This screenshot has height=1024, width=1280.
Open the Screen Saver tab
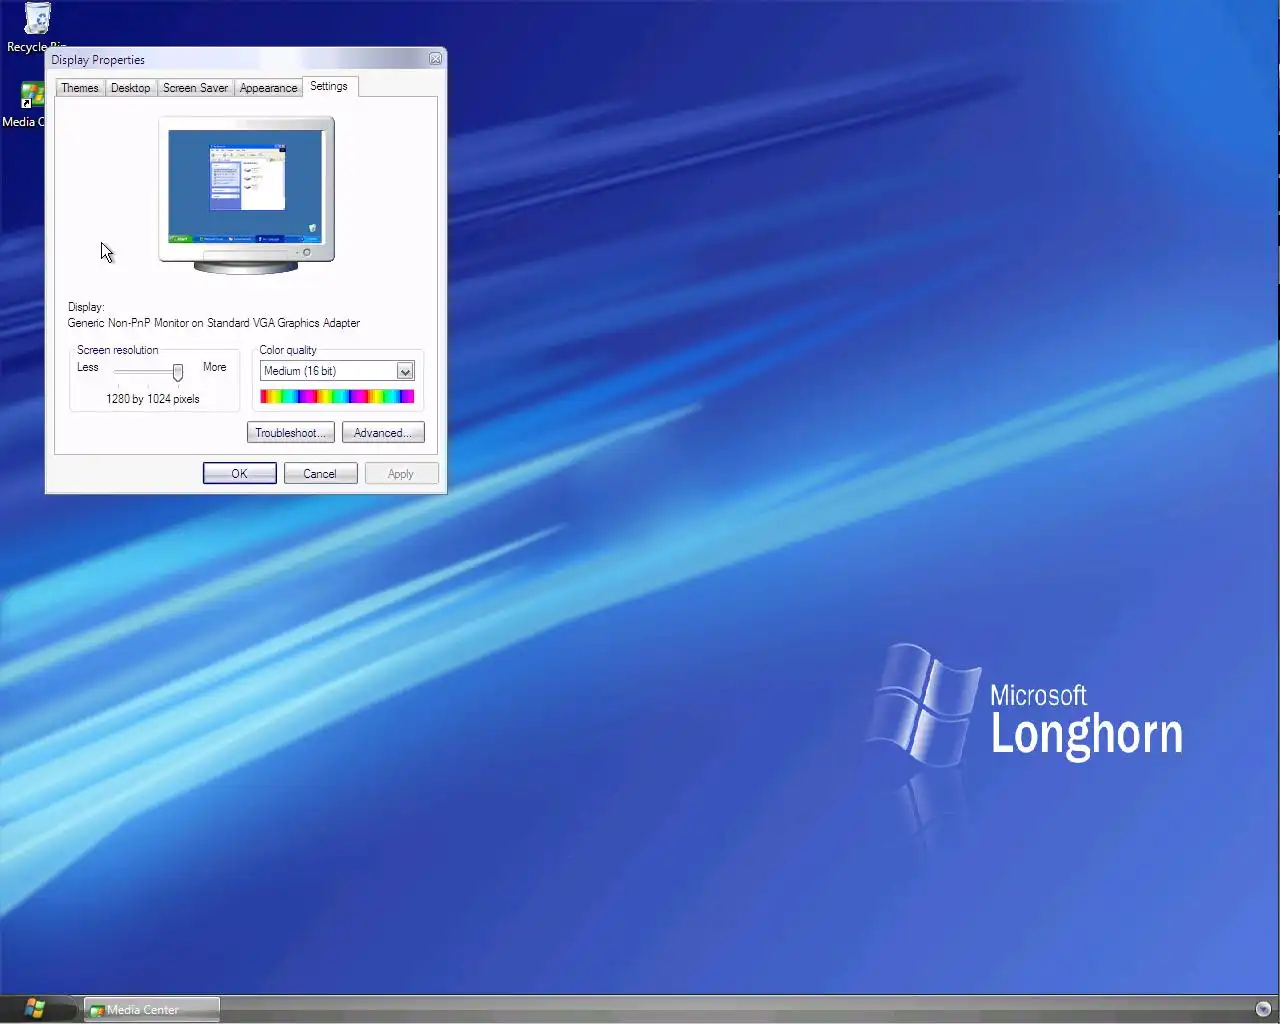coord(195,88)
